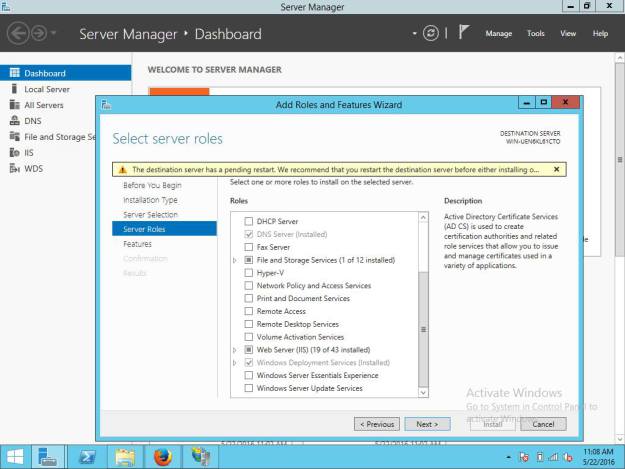
Task: Open the installer icon next to Firefox on the taskbar
Action: click(x=200, y=457)
